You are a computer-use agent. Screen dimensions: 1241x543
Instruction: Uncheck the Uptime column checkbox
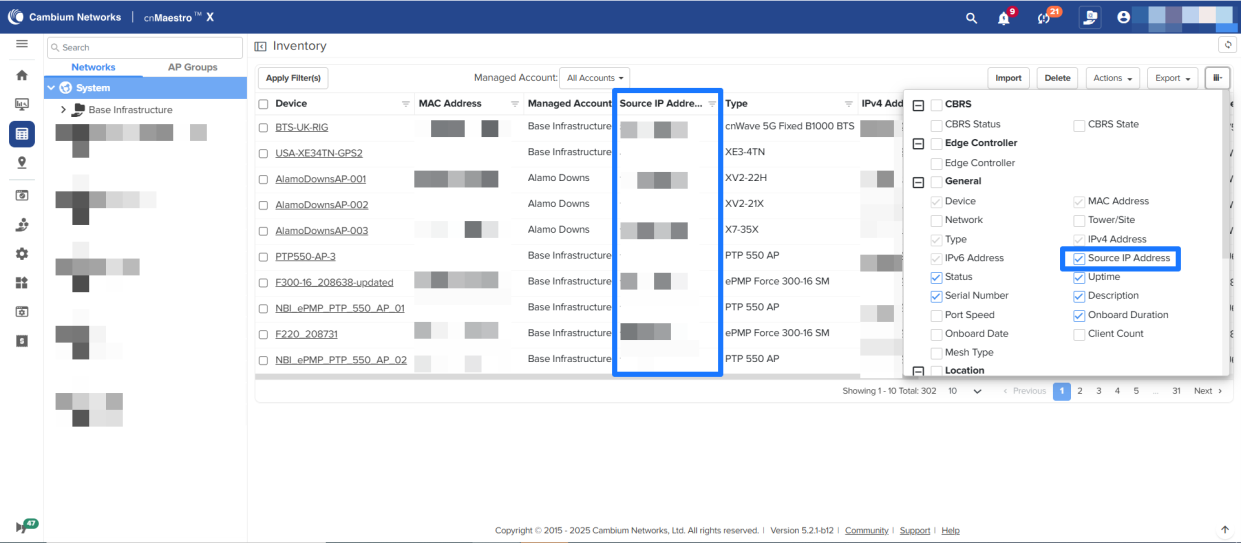tap(1079, 277)
